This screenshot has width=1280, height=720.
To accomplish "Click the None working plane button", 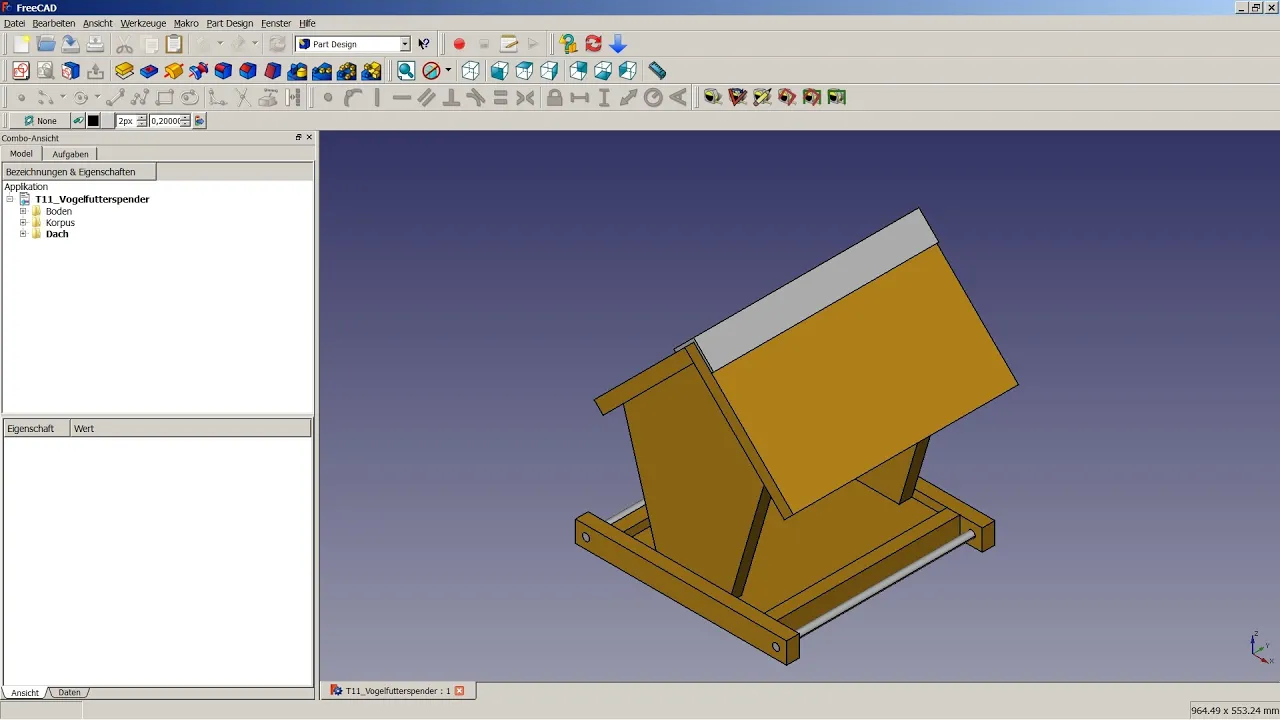I will (x=40, y=121).
